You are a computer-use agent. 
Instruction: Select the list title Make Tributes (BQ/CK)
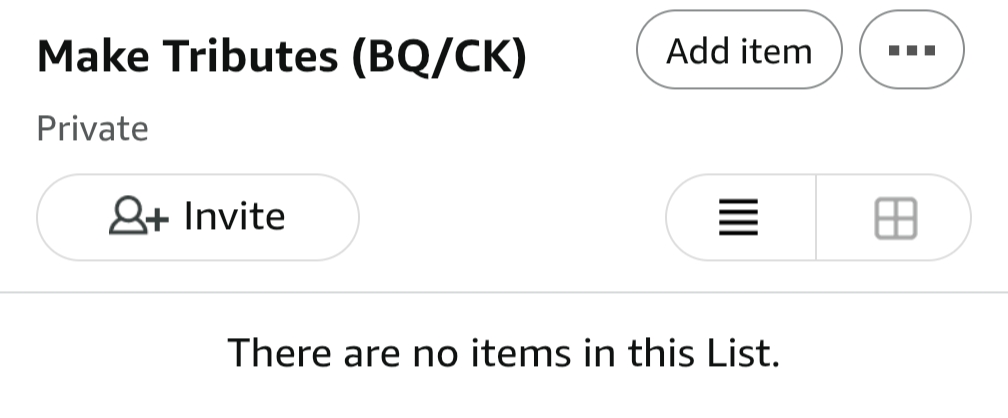281,57
